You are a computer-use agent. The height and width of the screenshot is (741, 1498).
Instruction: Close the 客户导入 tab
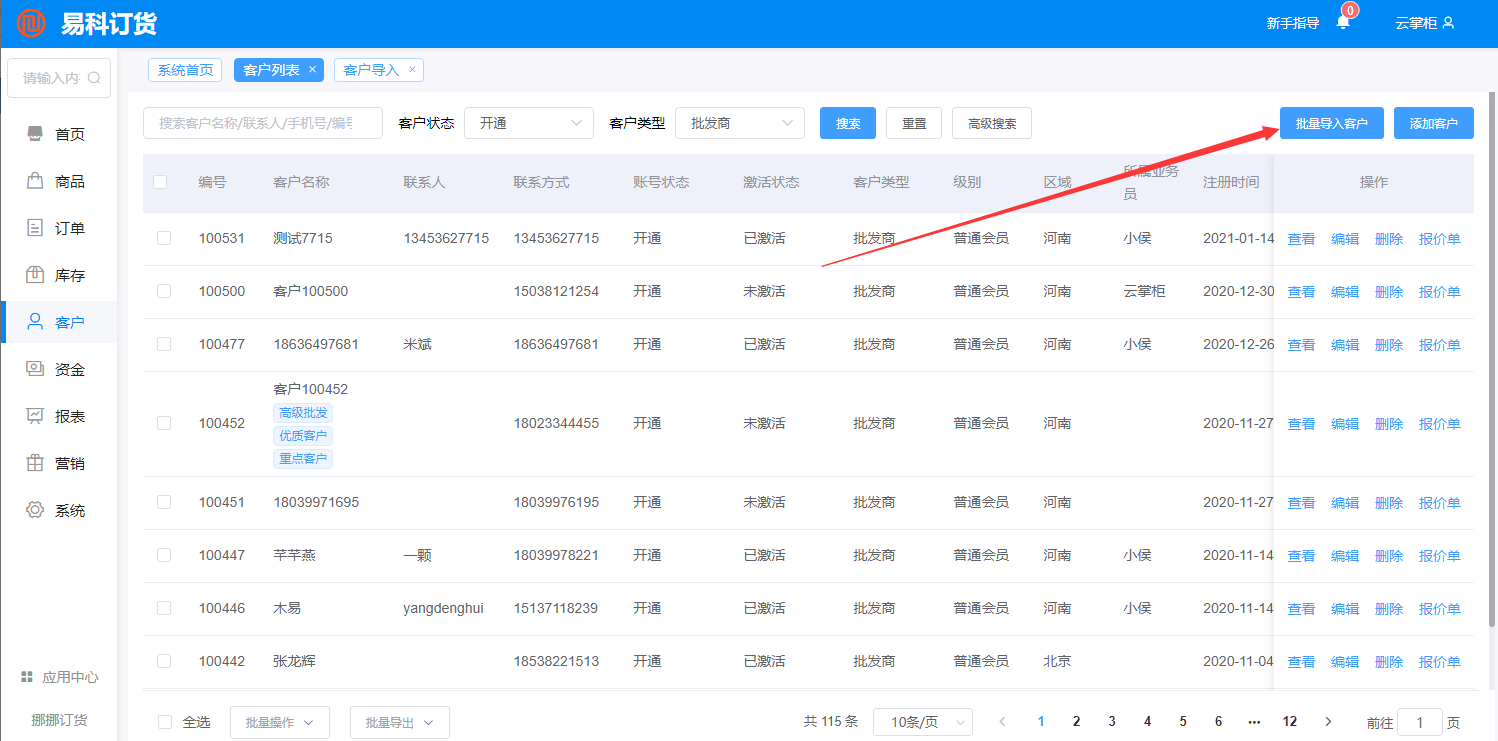click(x=412, y=69)
